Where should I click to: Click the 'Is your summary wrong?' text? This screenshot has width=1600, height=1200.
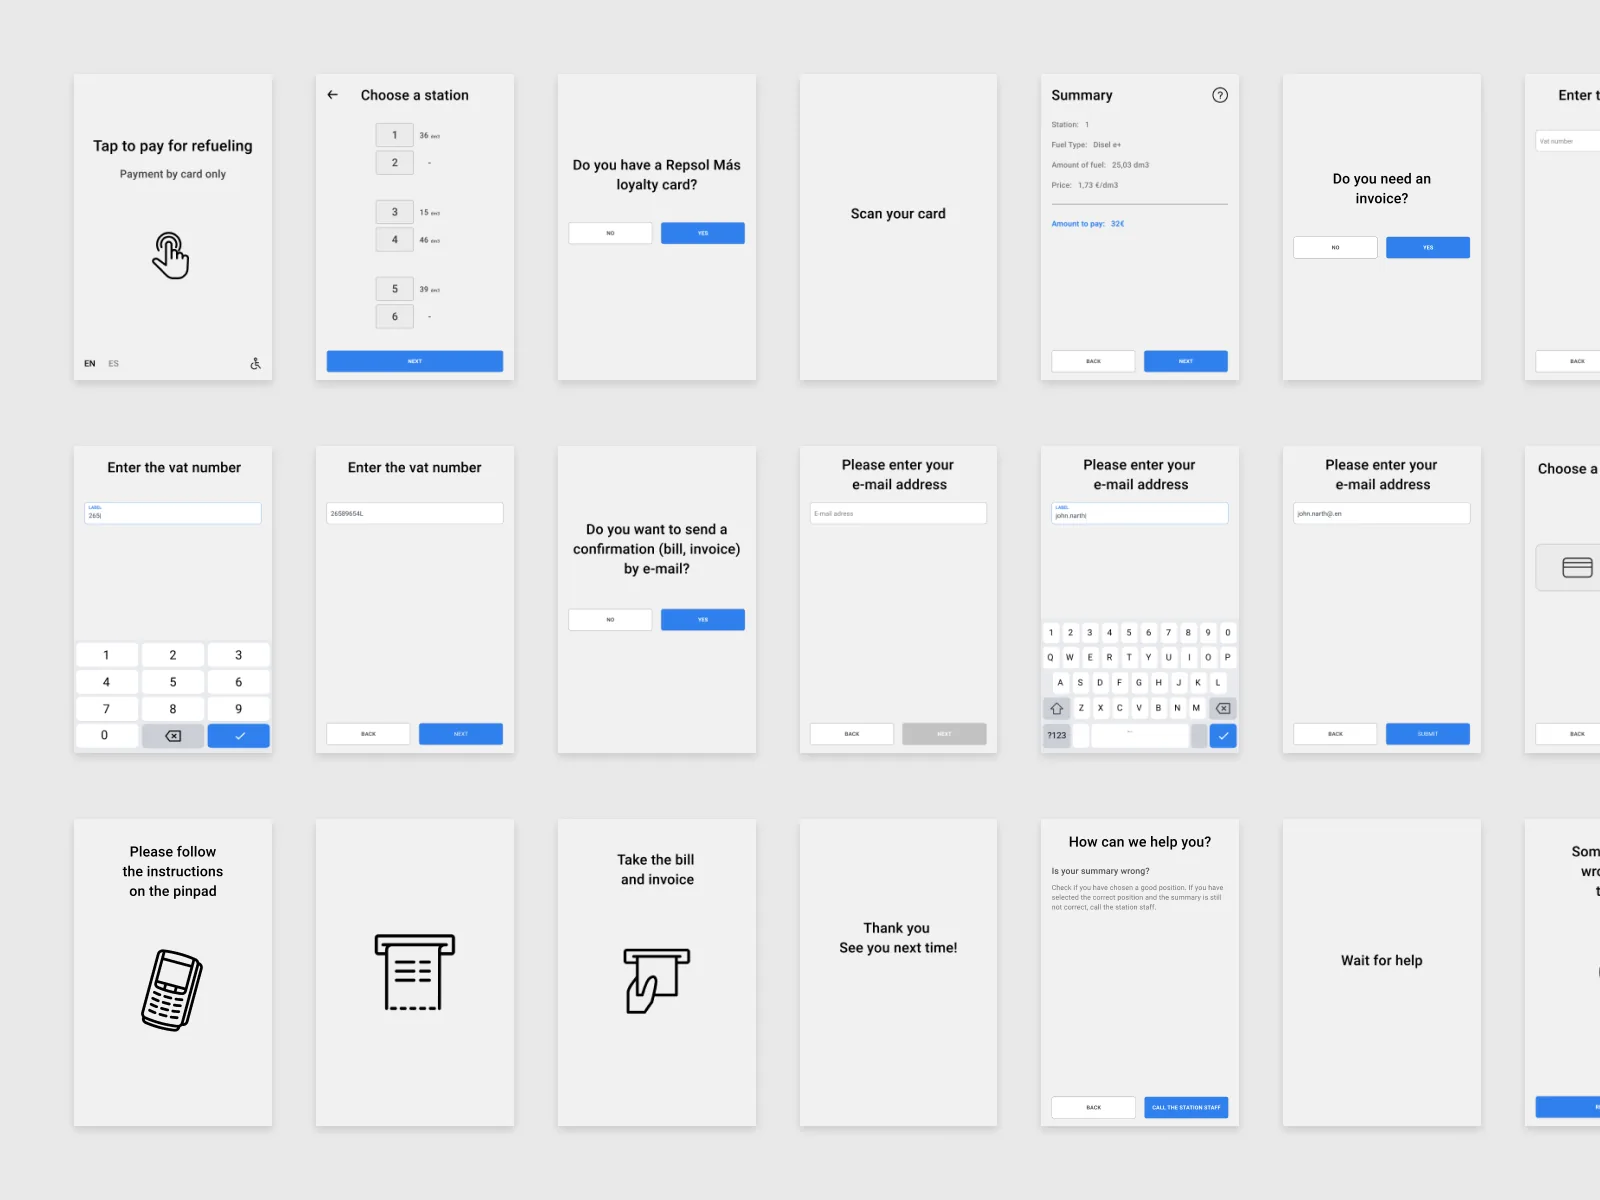[1100, 871]
